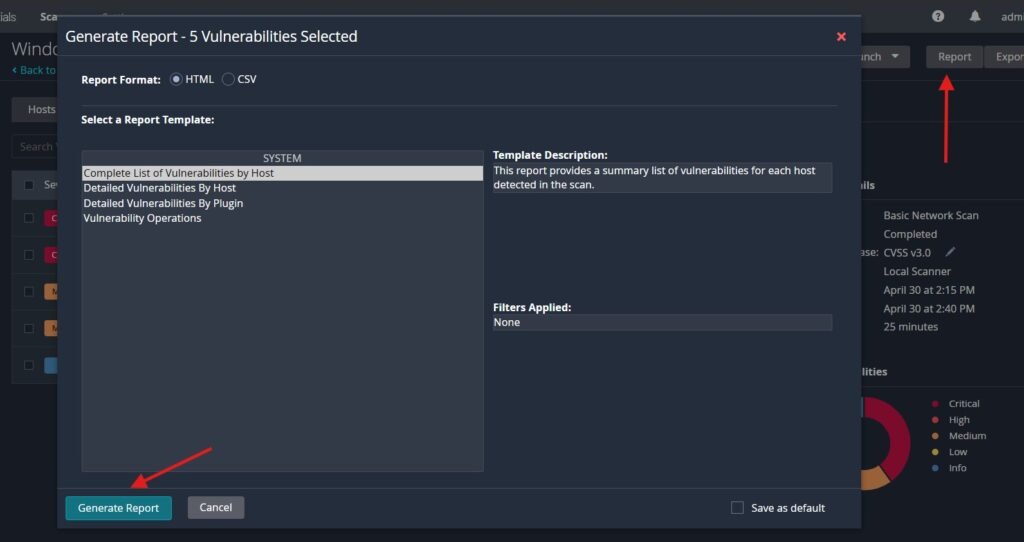Click the Generate Report button
Viewport: 1024px width, 542px height.
tap(118, 508)
